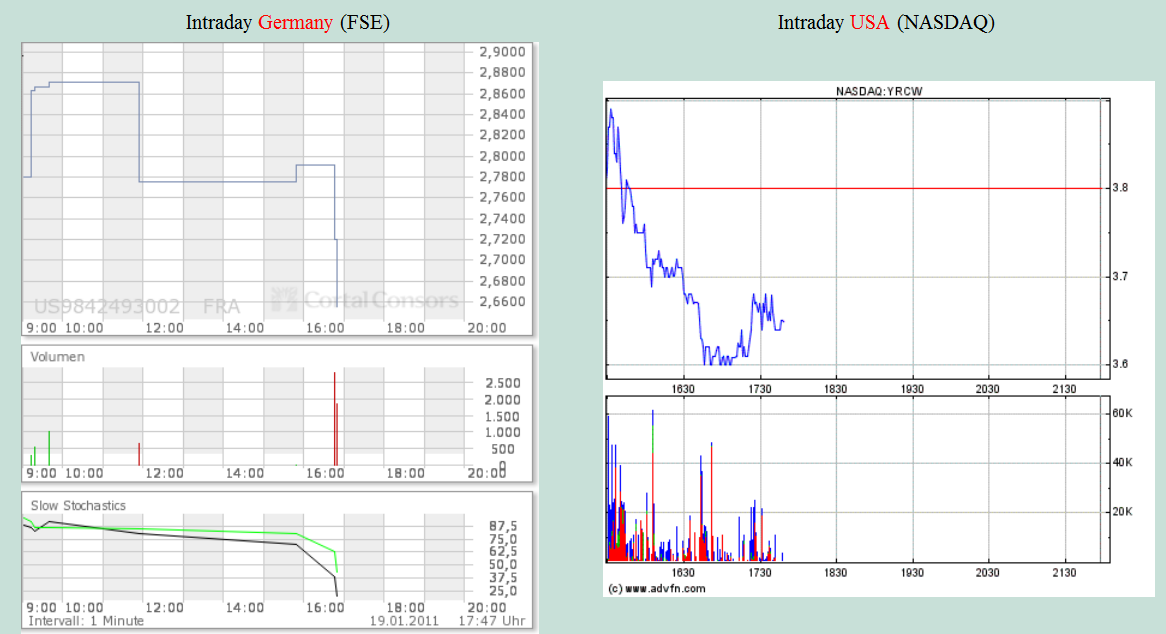Select the 3.7 NASDAQ price label
Viewport: 1166px width, 634px height.
click(1120, 276)
